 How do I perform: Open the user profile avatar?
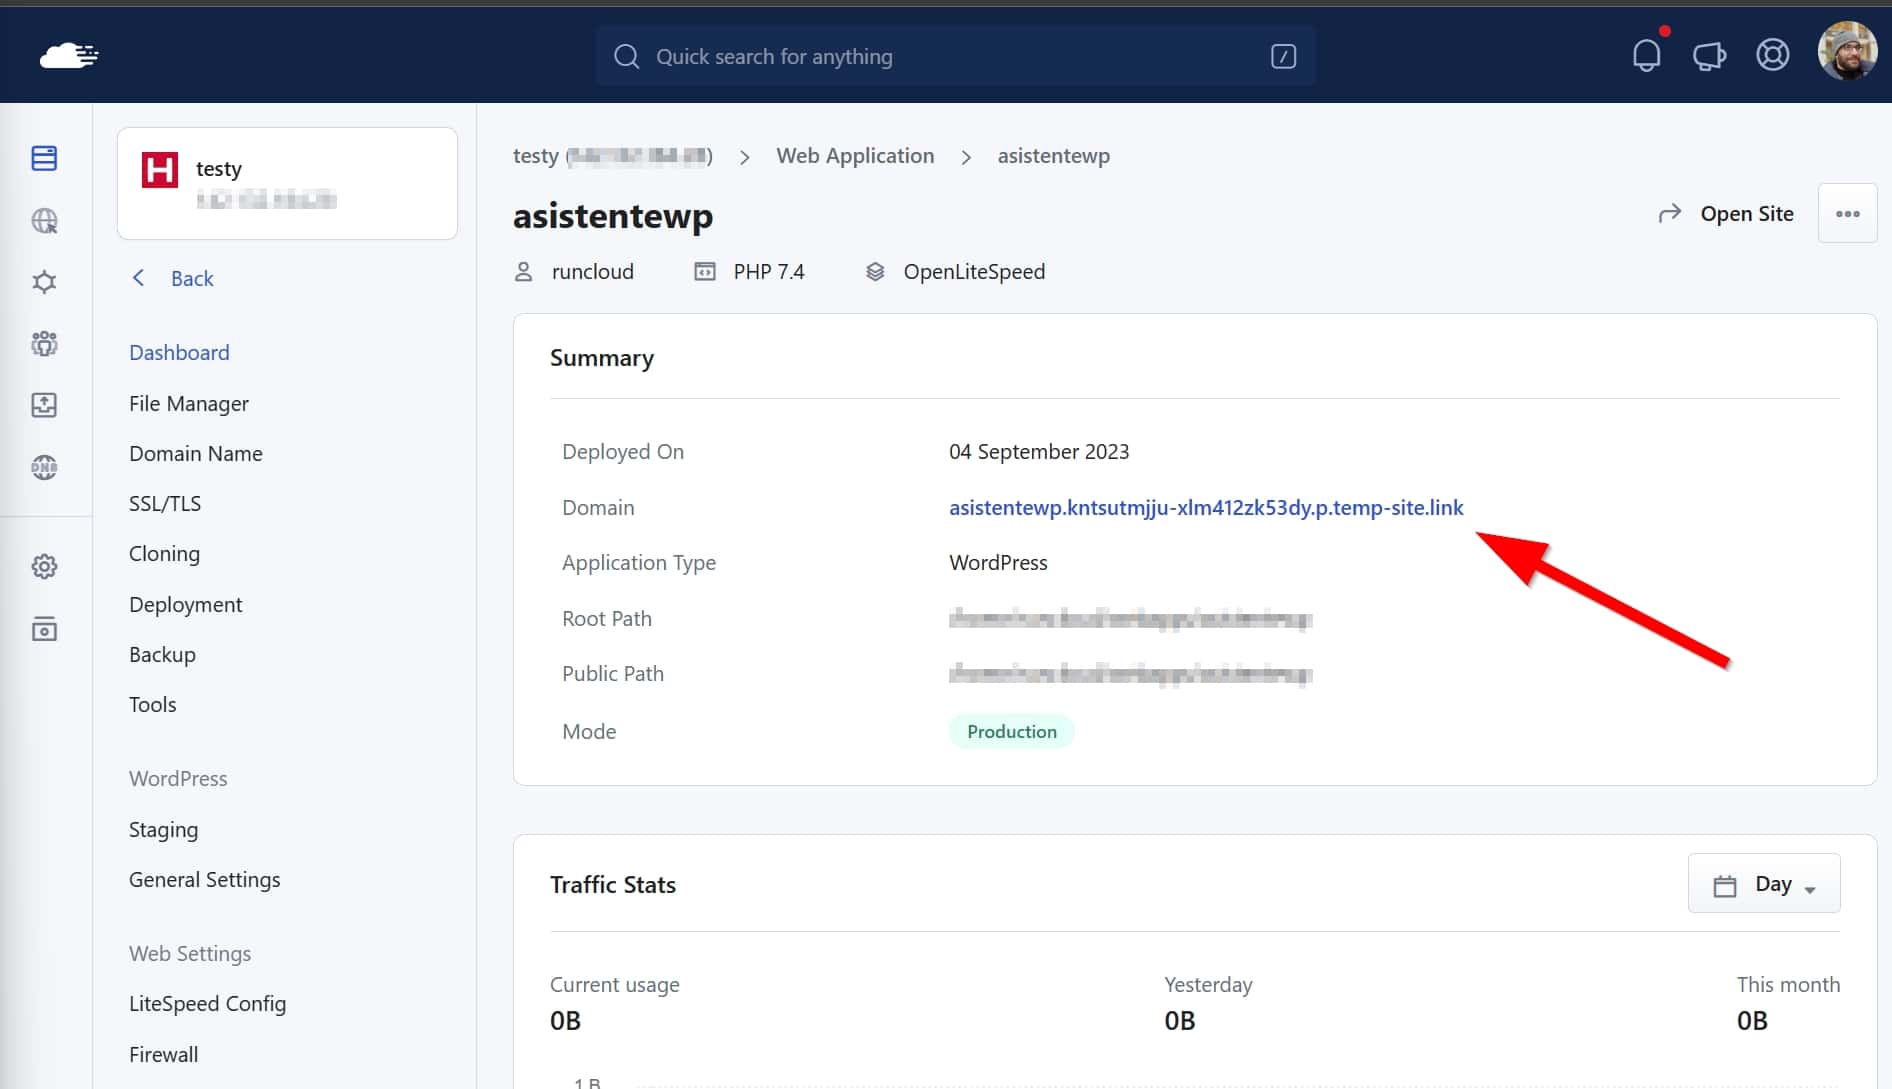click(1846, 52)
